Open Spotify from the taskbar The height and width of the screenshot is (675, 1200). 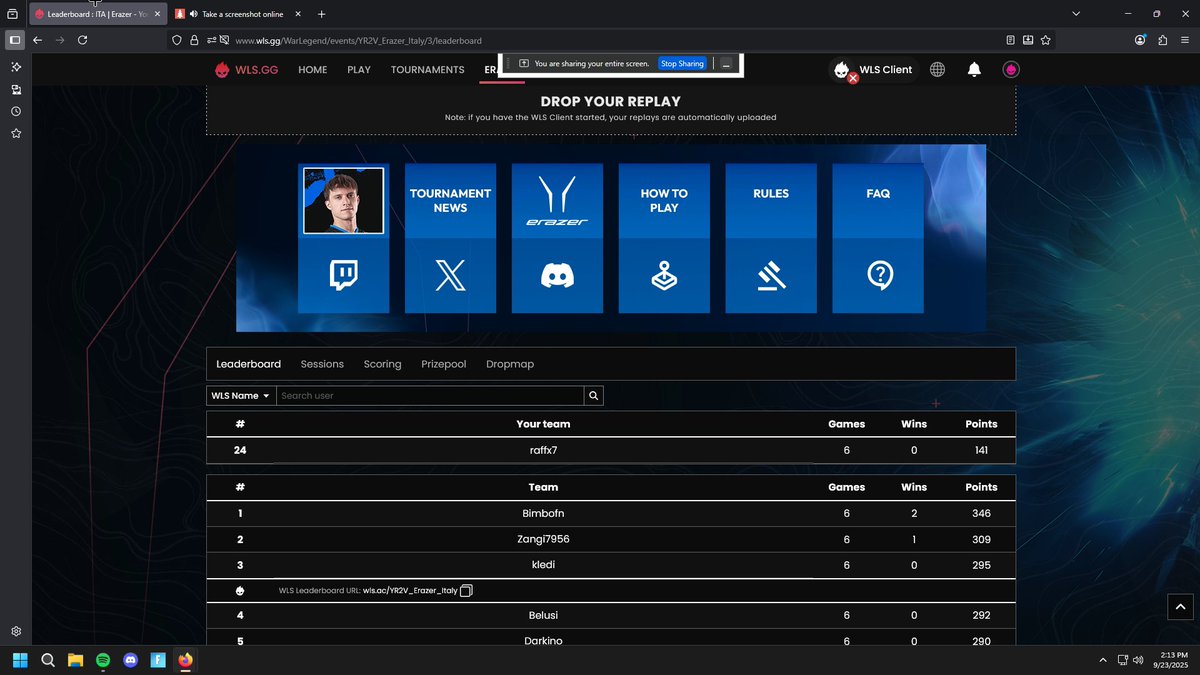tap(103, 660)
